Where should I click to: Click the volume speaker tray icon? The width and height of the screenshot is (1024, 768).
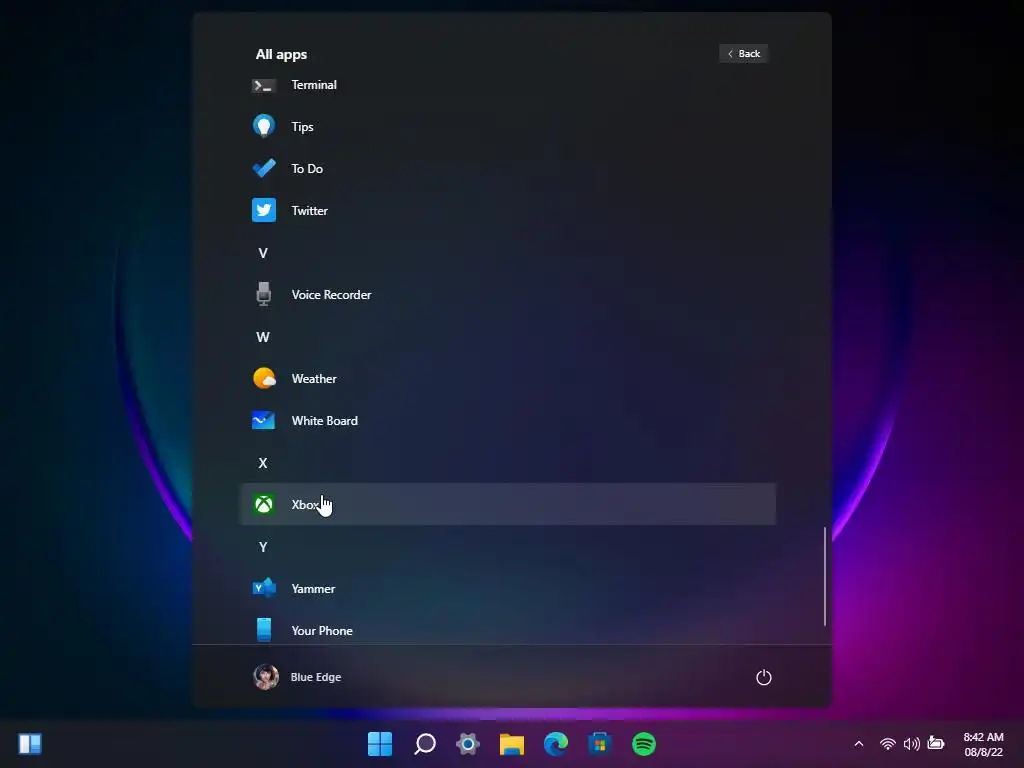(x=912, y=744)
